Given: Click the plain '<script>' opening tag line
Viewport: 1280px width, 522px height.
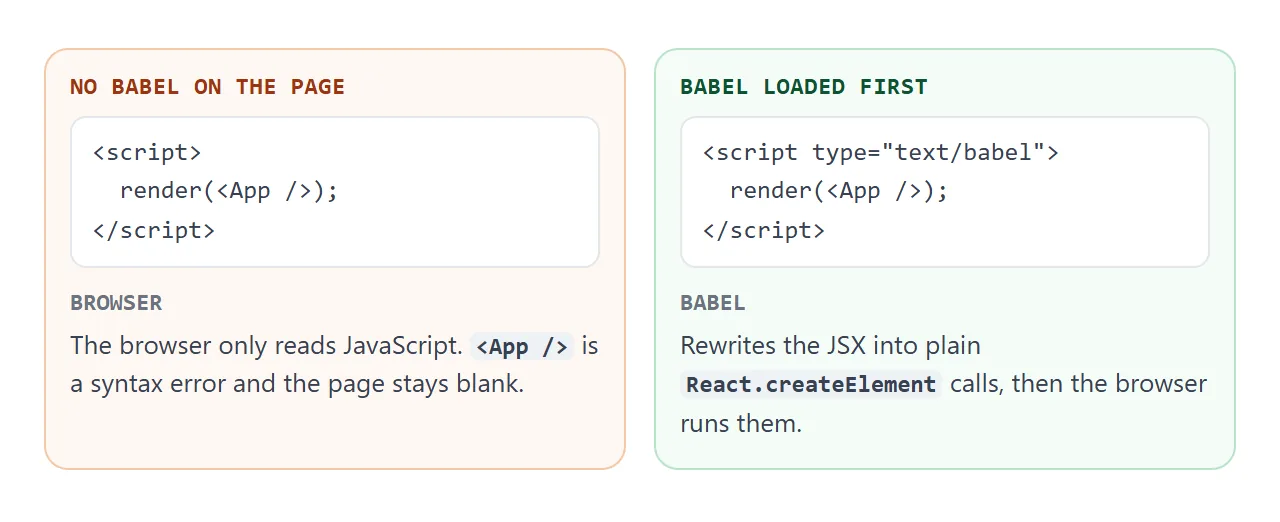Looking at the screenshot, I should pyautogui.click(x=147, y=153).
